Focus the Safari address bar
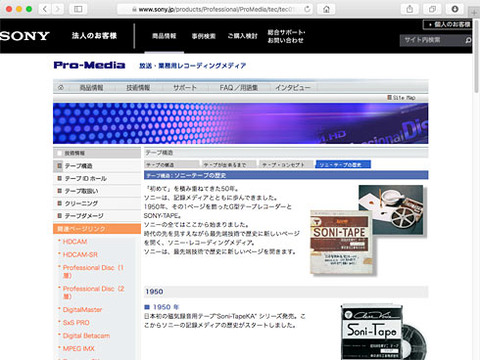Screen dimensions: 480x360 [x=215, y=9]
